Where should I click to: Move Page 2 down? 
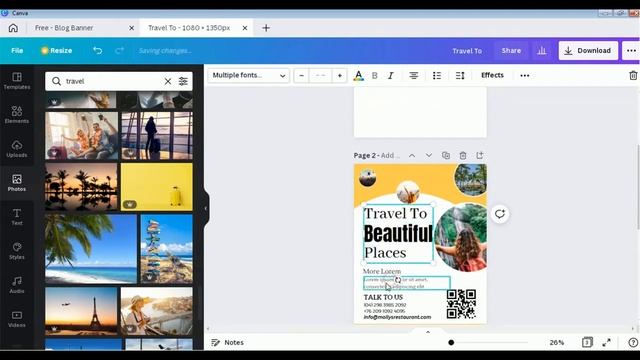[429, 156]
